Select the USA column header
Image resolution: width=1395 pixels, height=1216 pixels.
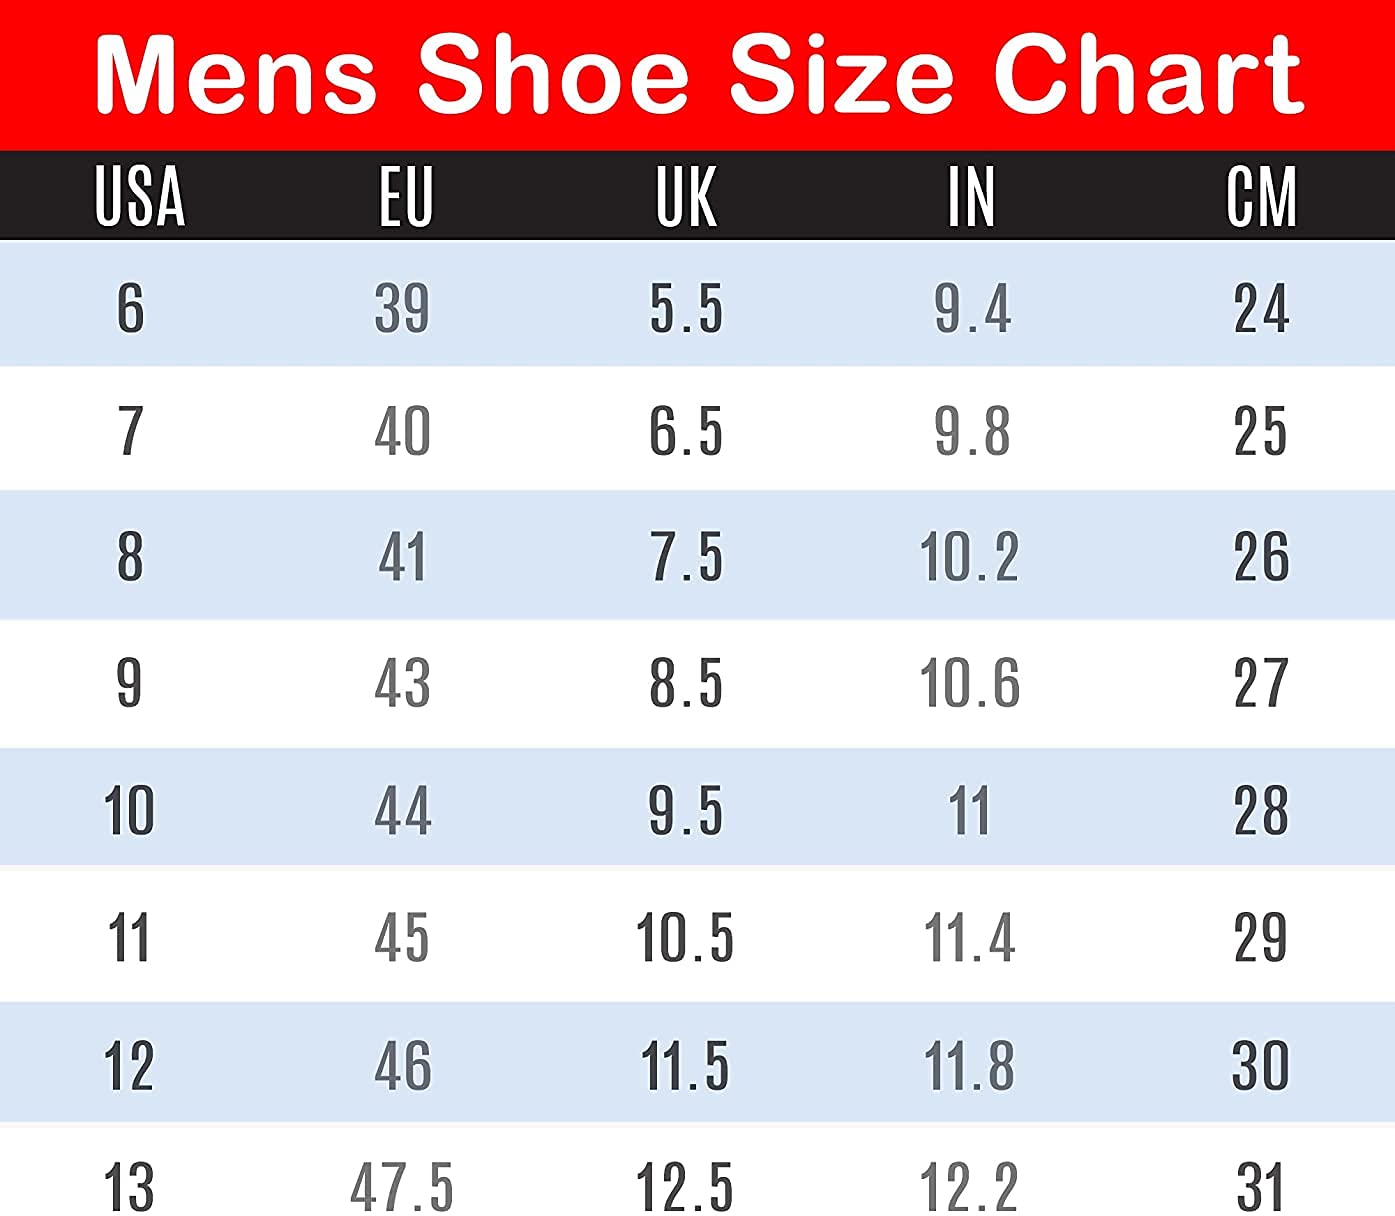pyautogui.click(x=140, y=196)
